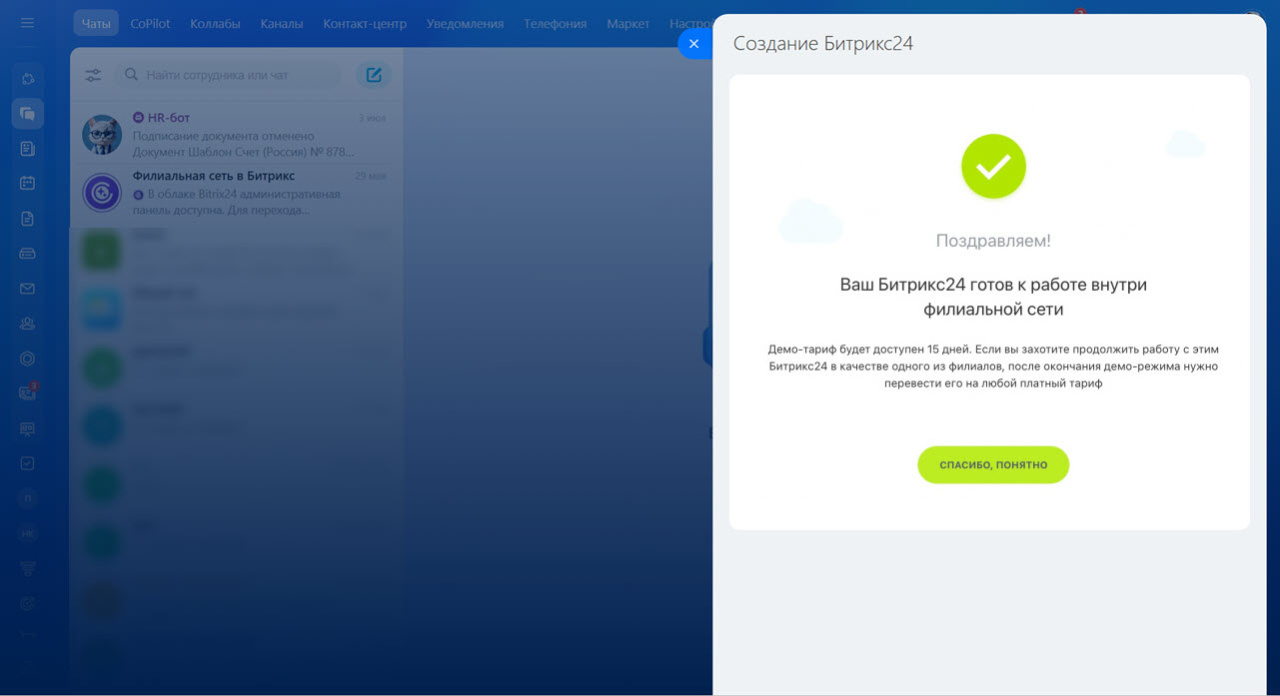The image size is (1280, 696).
Task: Open the tasks checkmark icon in sidebar
Action: [27, 463]
